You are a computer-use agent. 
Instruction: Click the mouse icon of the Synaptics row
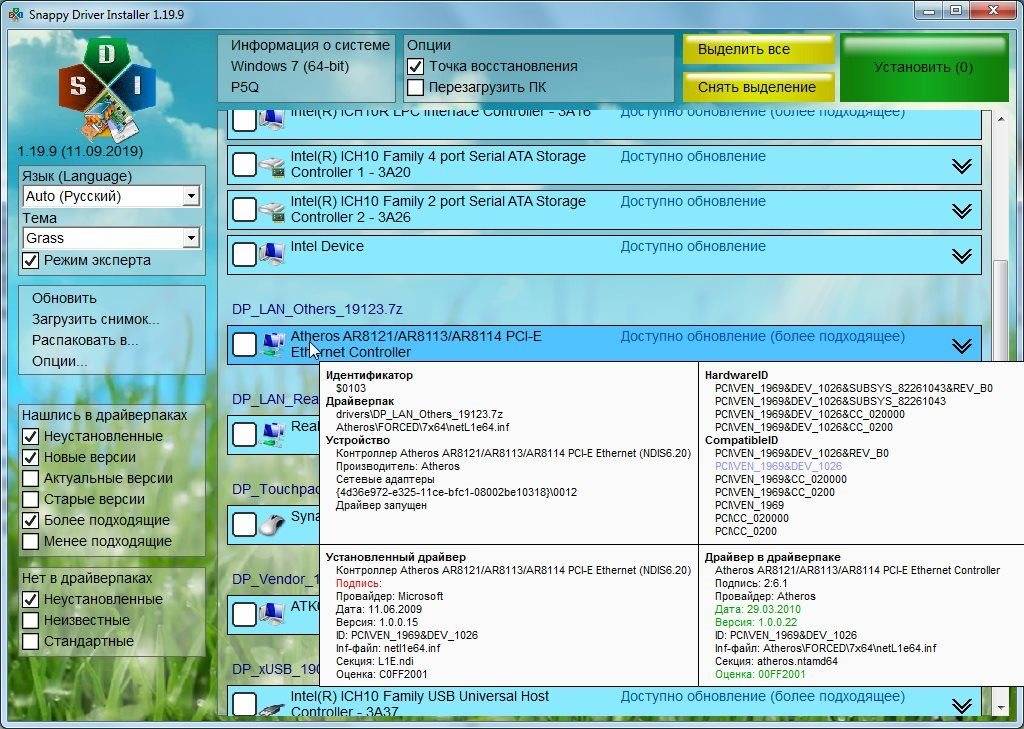(x=272, y=524)
